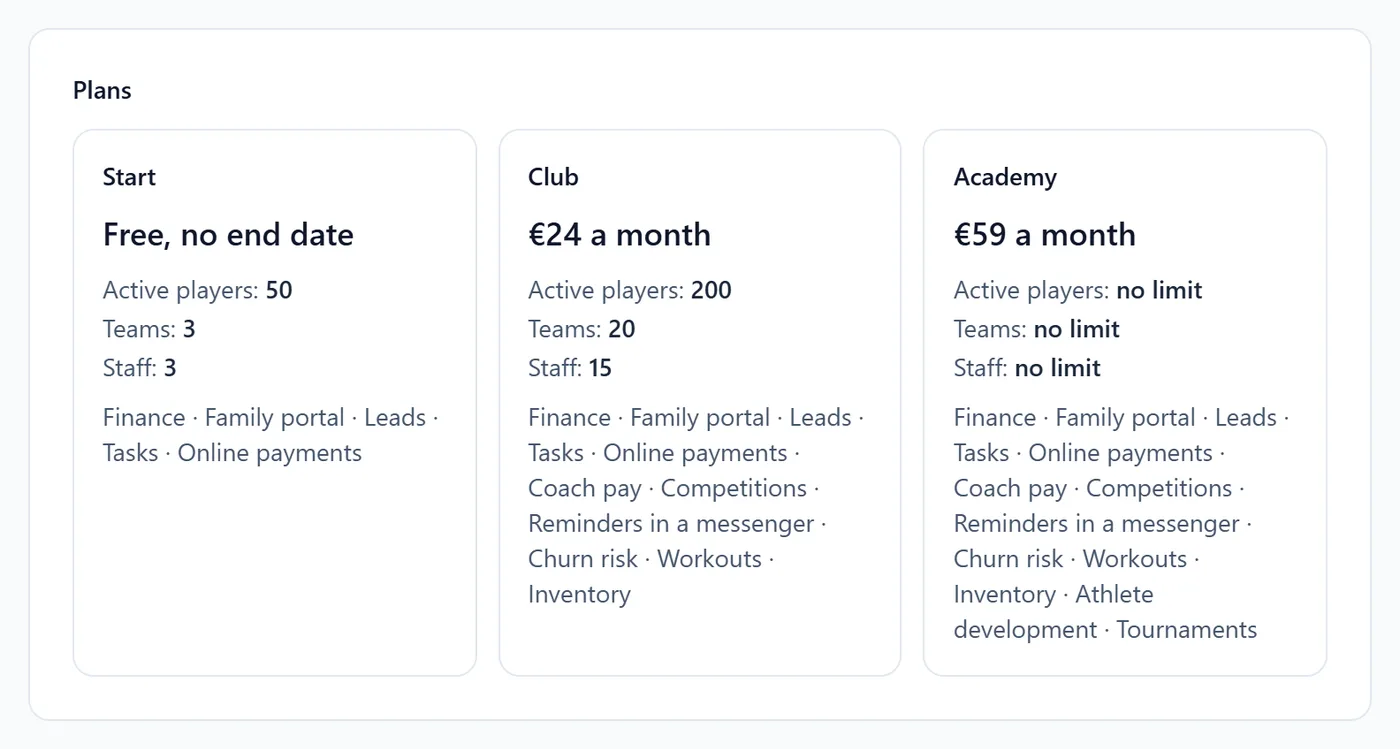Click Online payments in the Start plan features

[270, 453]
